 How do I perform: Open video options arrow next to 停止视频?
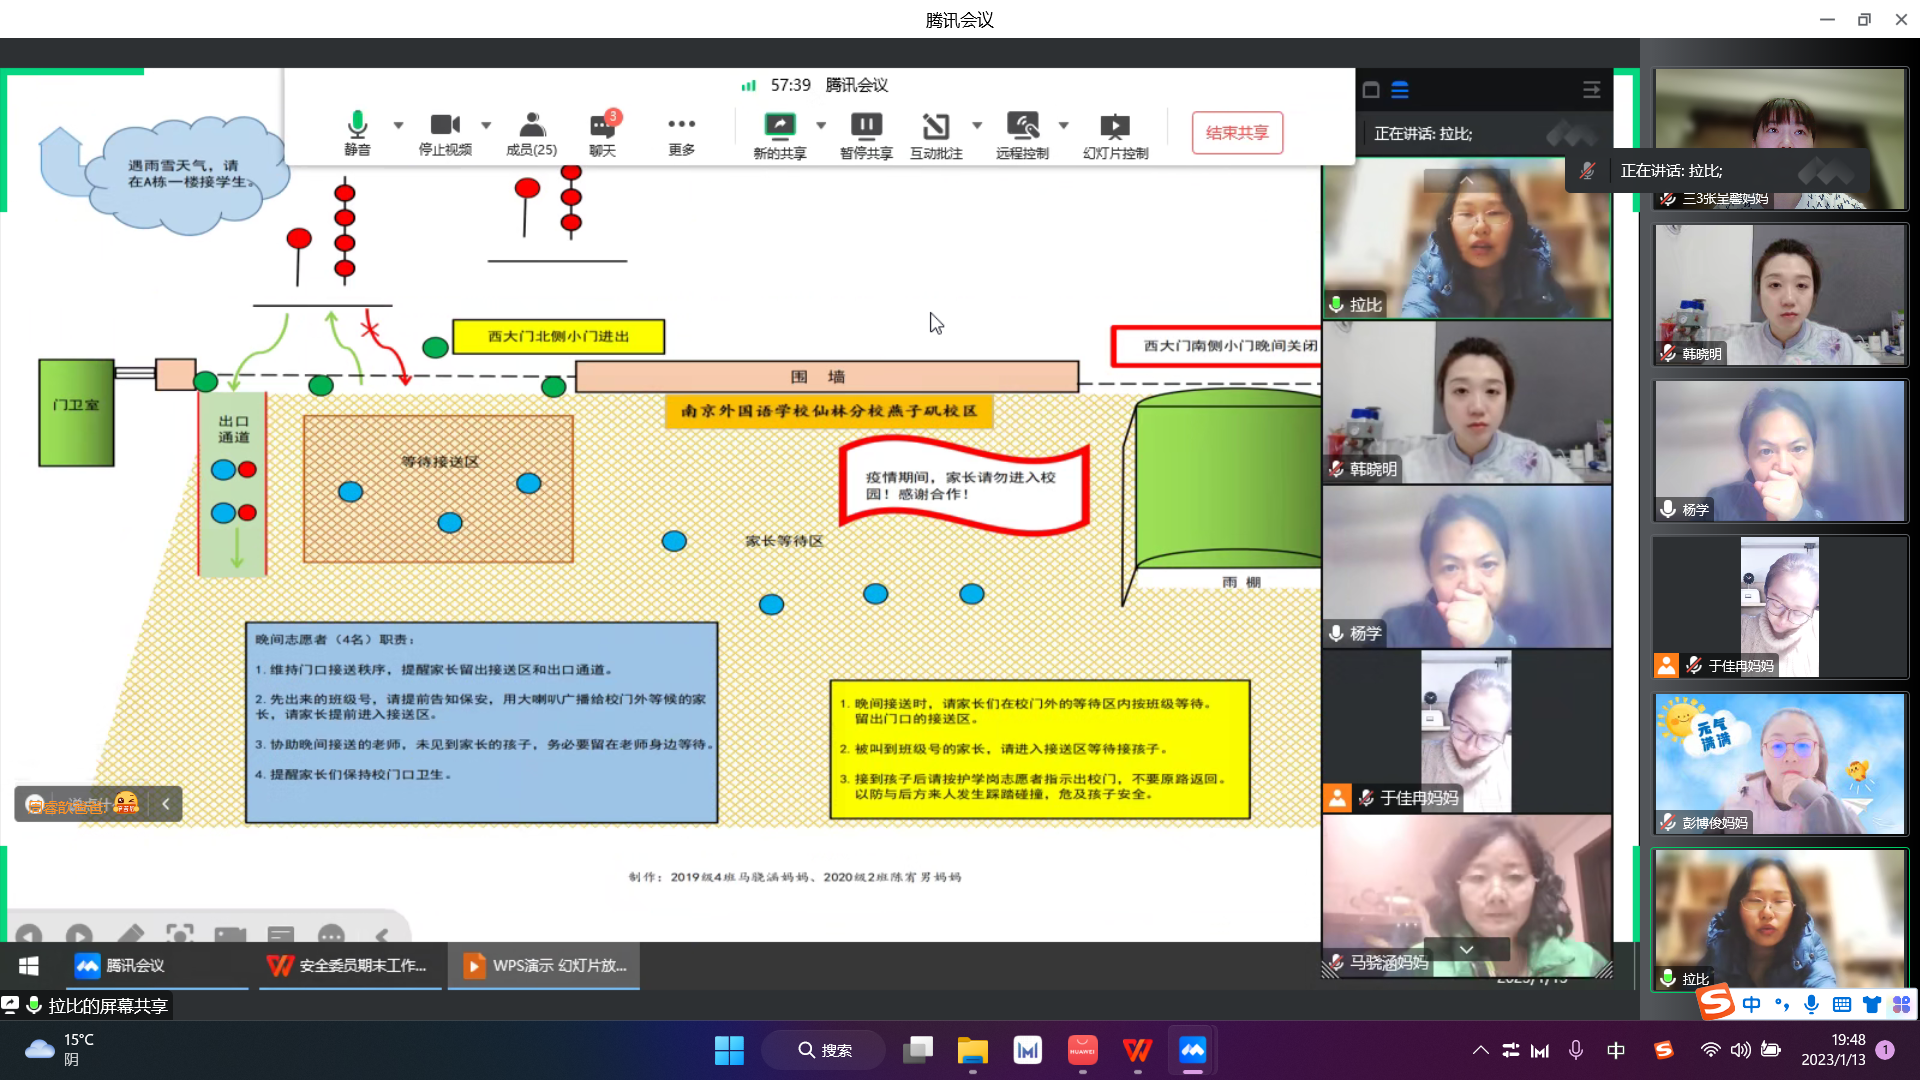point(486,125)
